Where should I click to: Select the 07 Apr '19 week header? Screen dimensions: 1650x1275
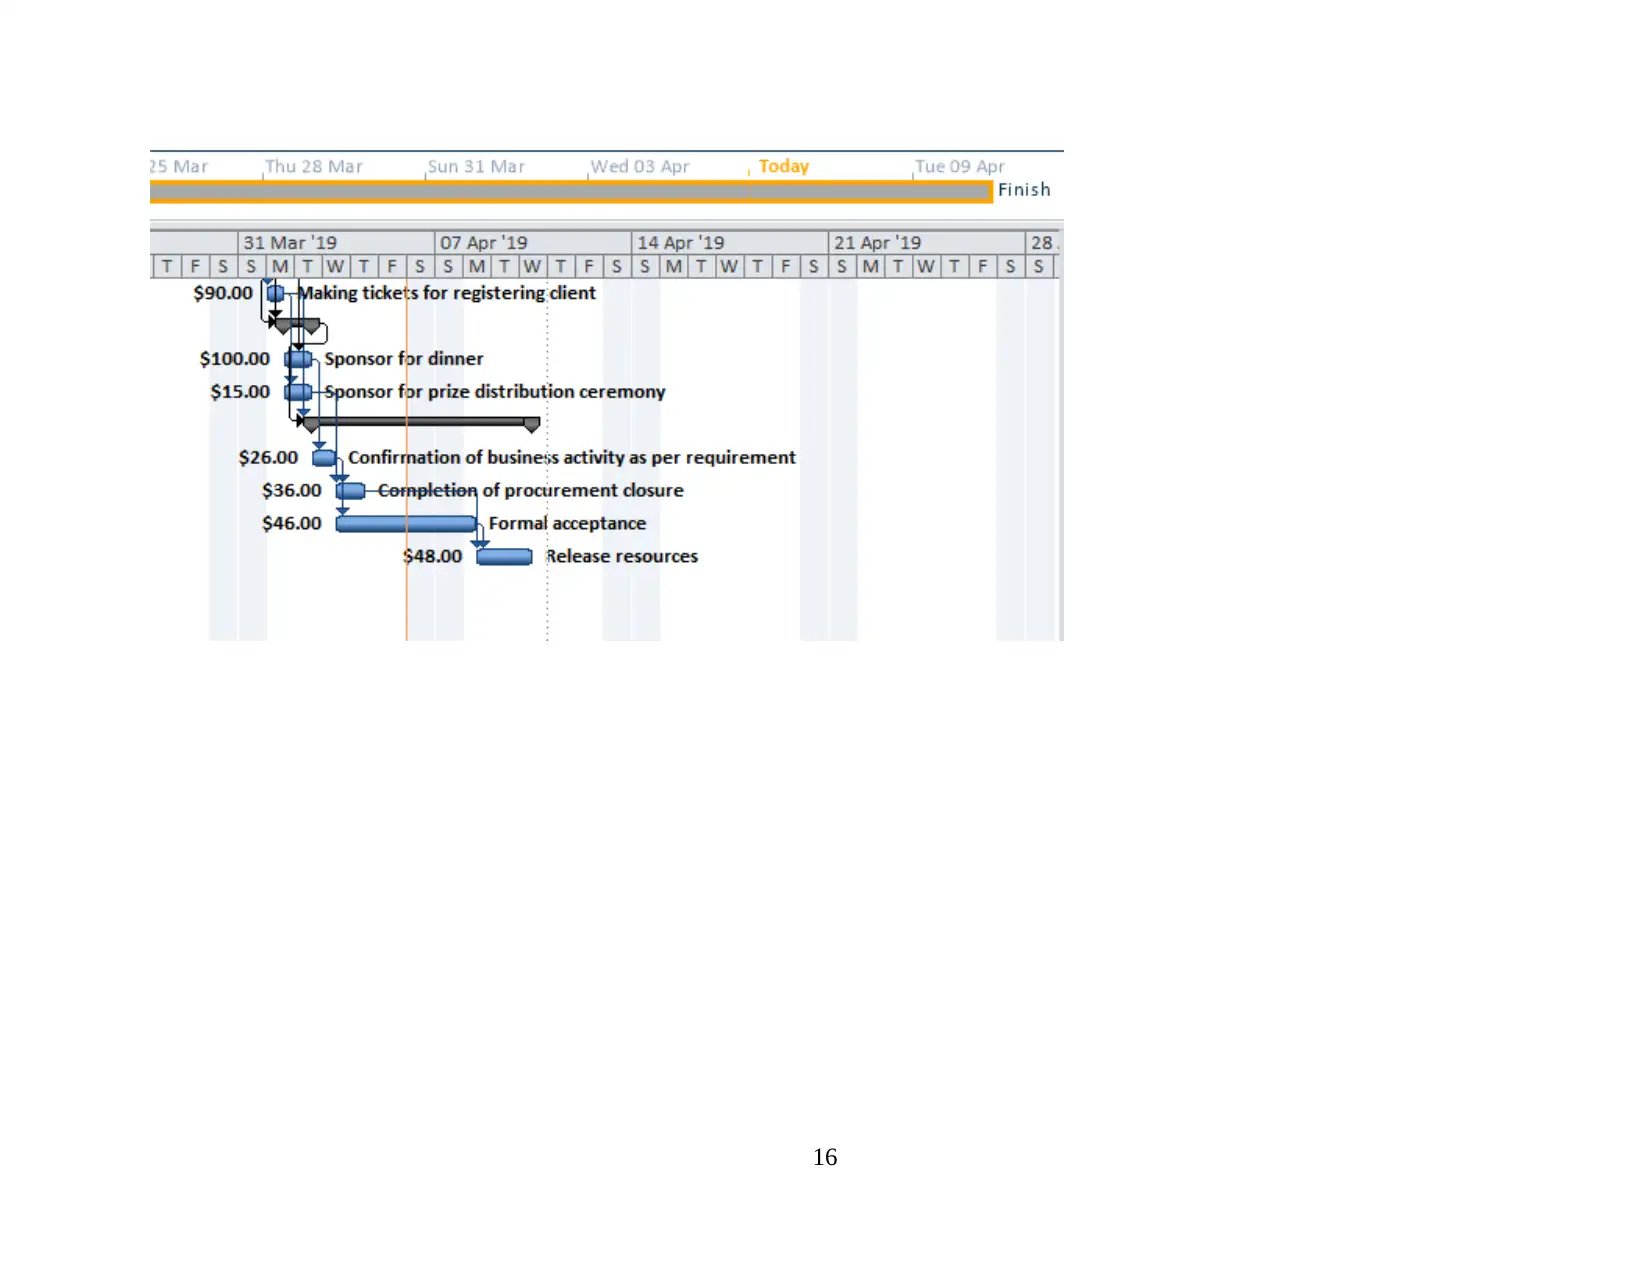(x=533, y=243)
